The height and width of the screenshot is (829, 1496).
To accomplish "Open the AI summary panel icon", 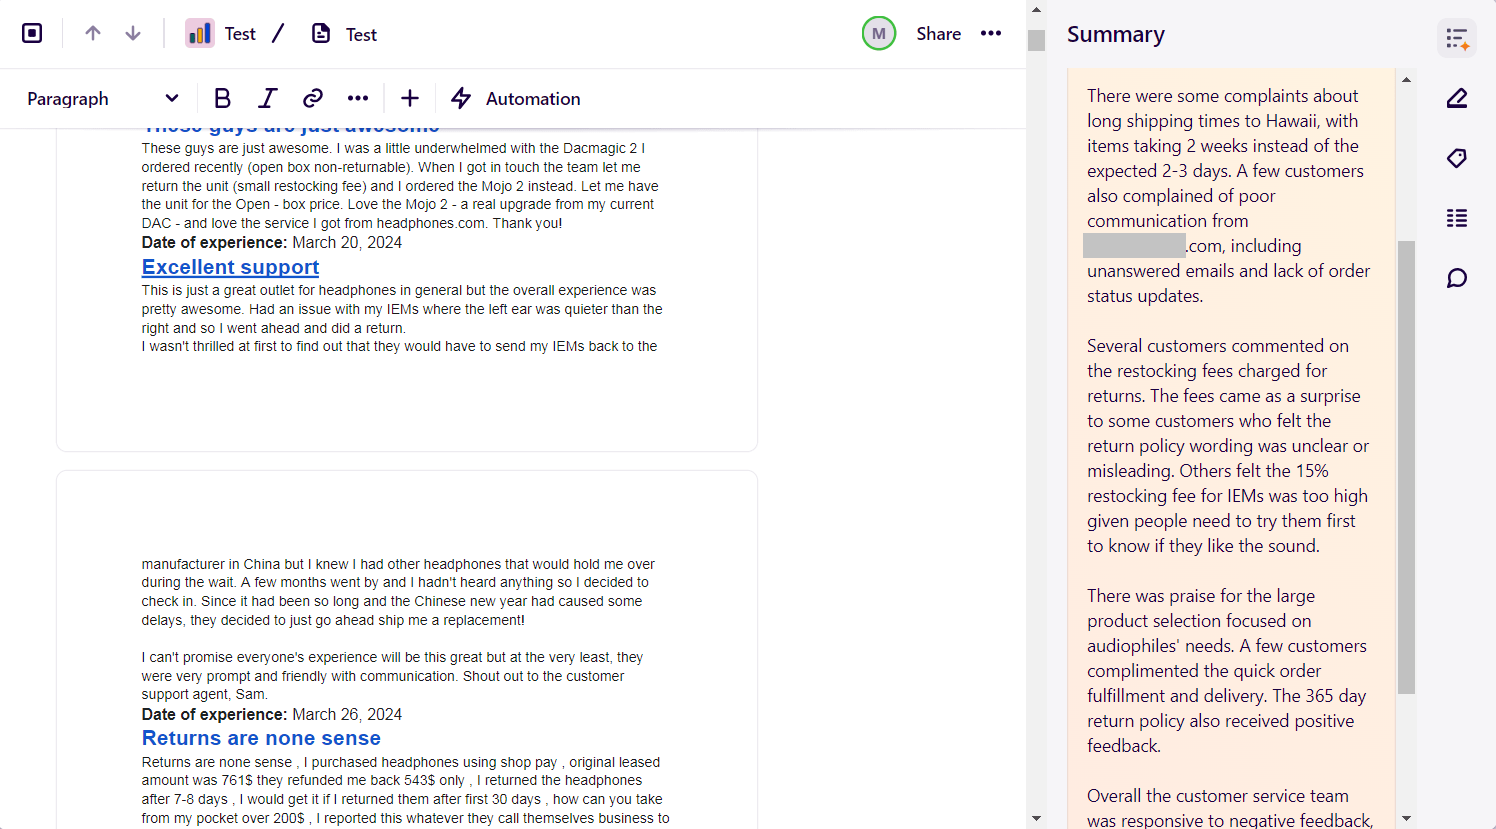I will click(x=1457, y=38).
